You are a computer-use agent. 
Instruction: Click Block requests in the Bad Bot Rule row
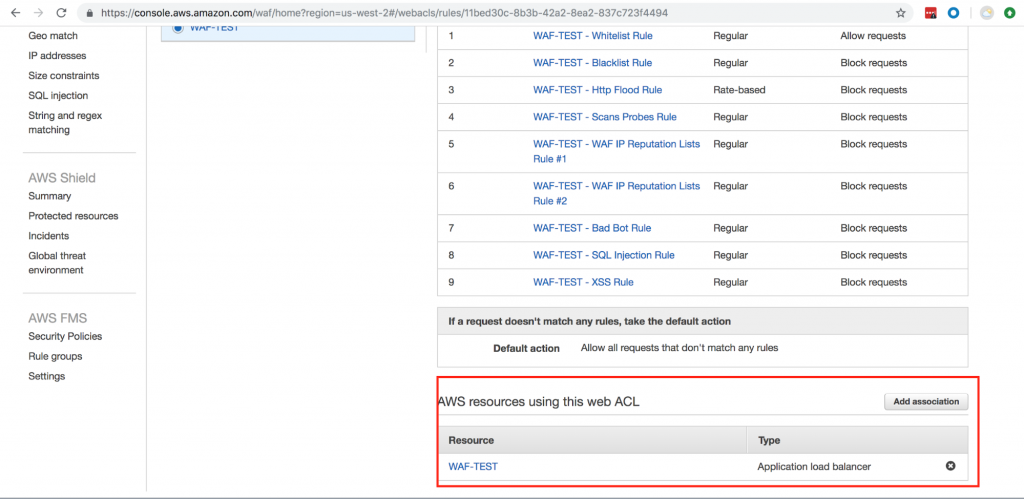point(873,228)
